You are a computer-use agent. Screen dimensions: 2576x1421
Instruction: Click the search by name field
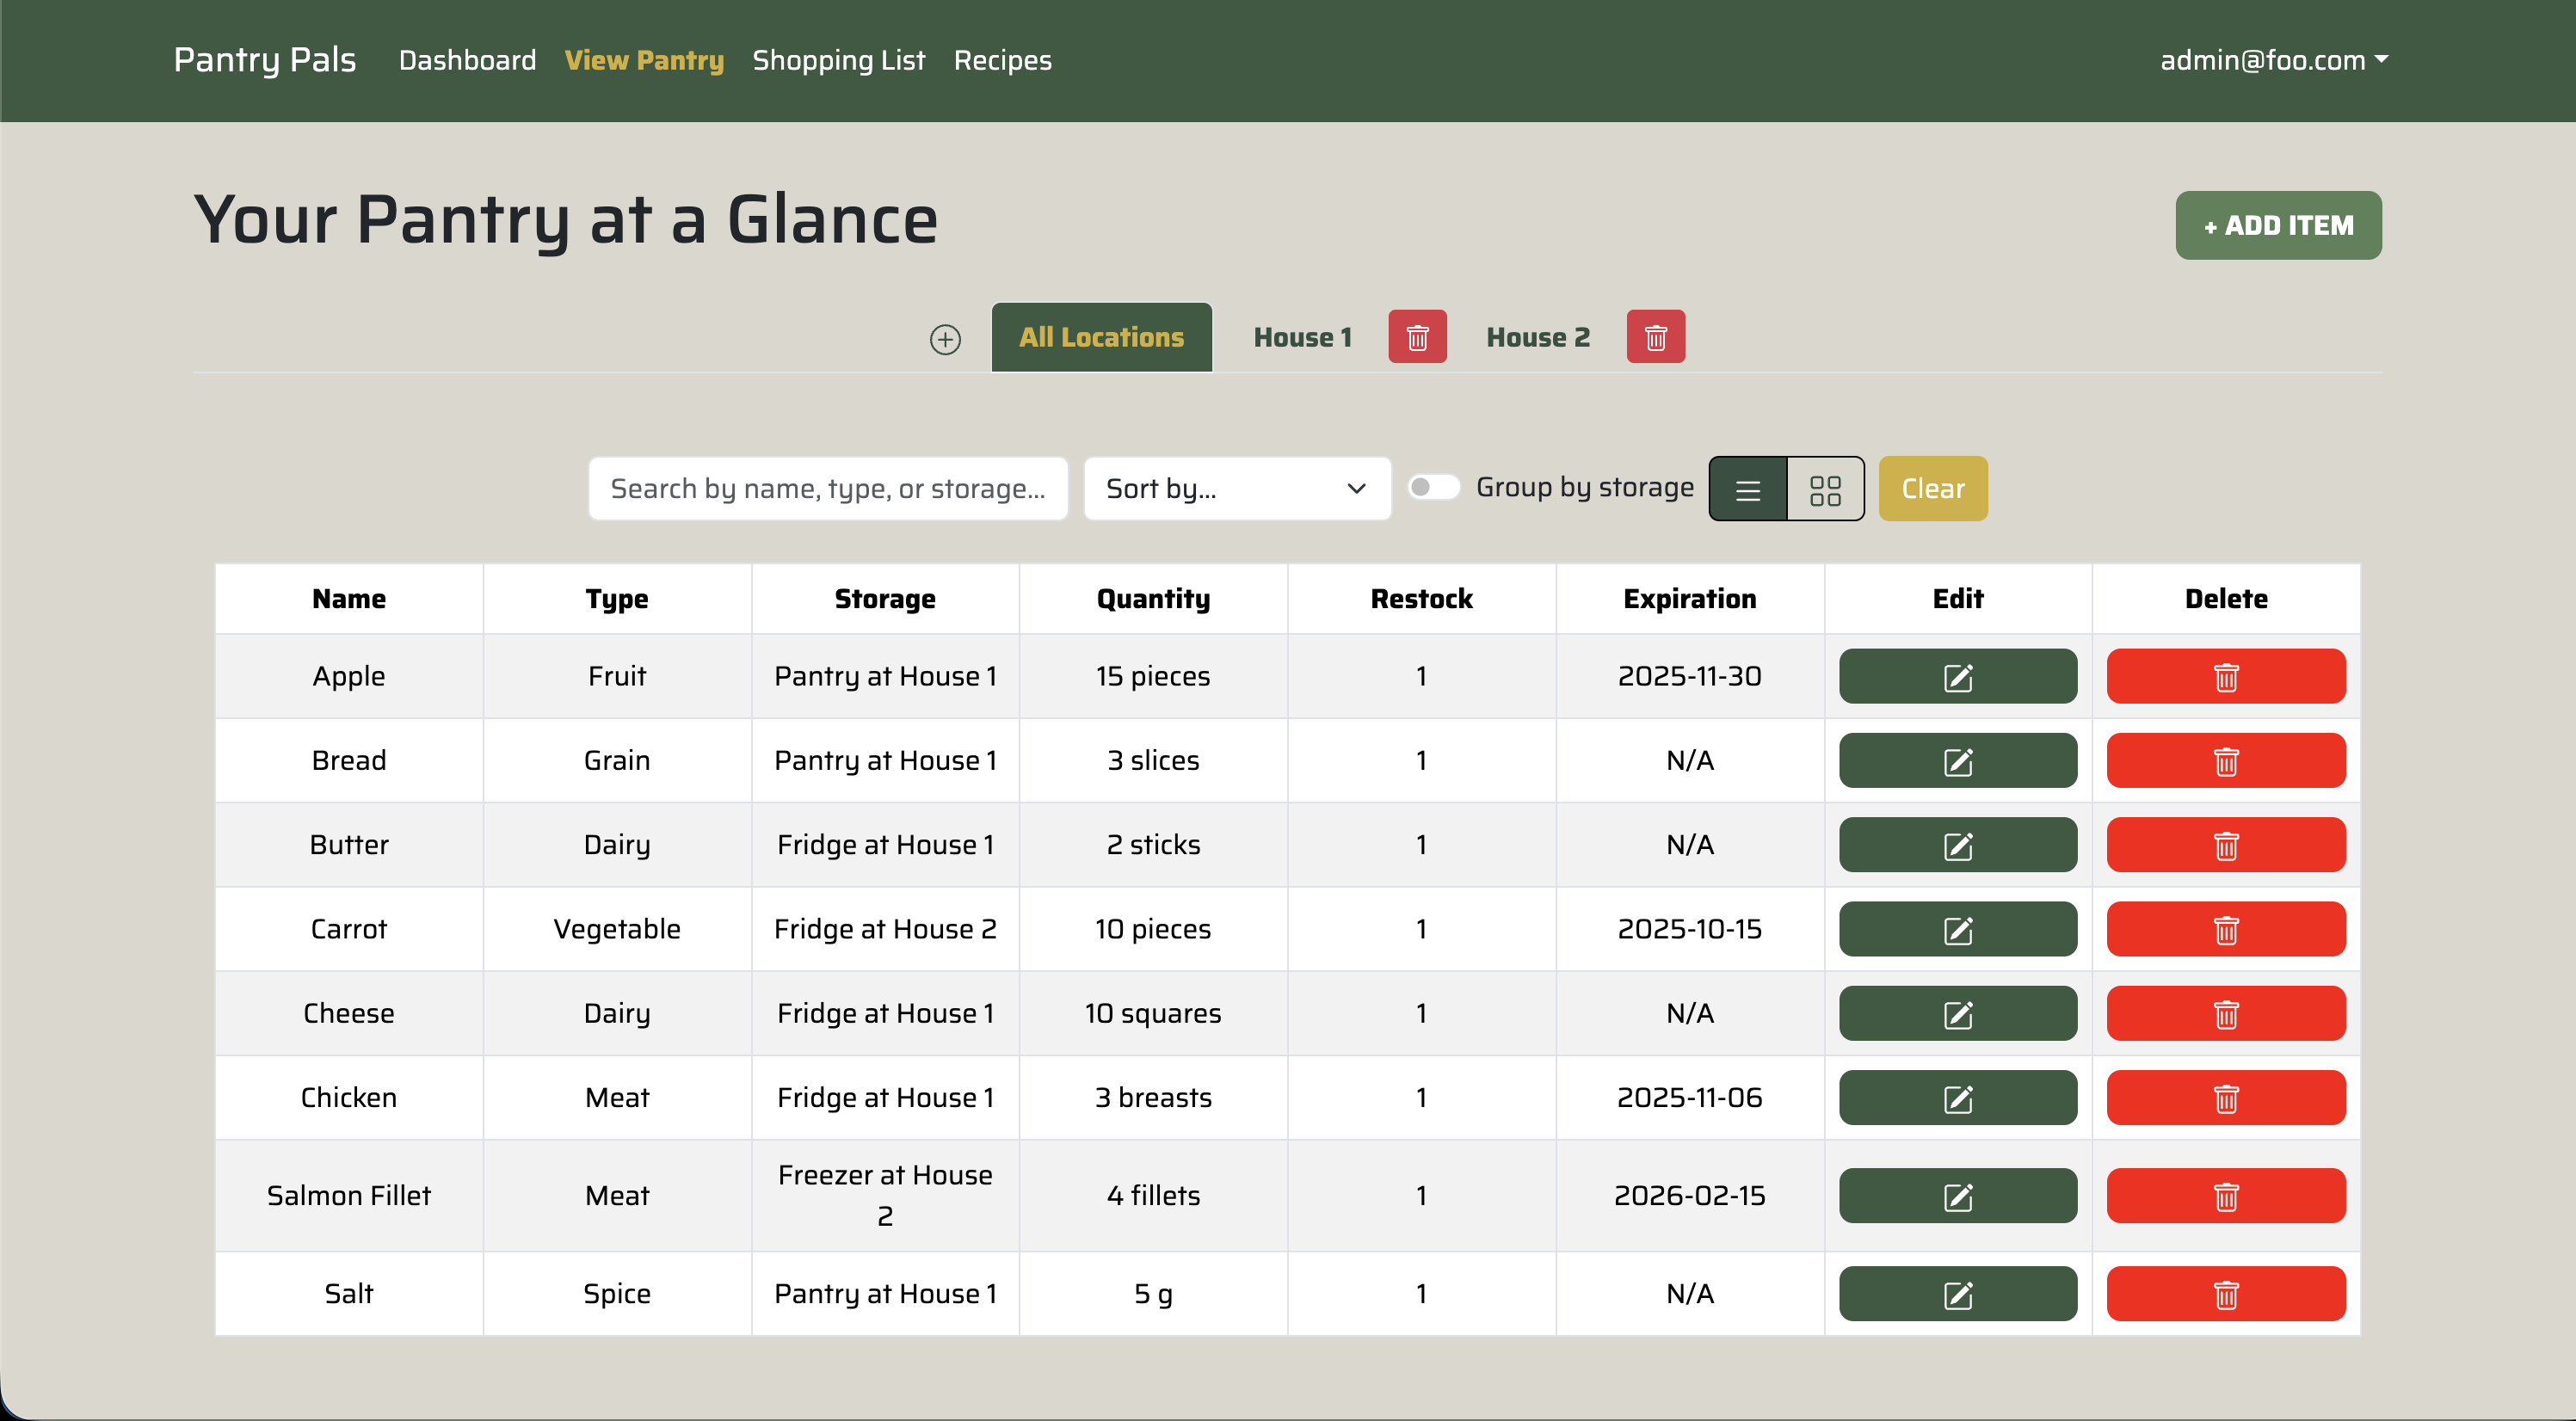point(827,489)
